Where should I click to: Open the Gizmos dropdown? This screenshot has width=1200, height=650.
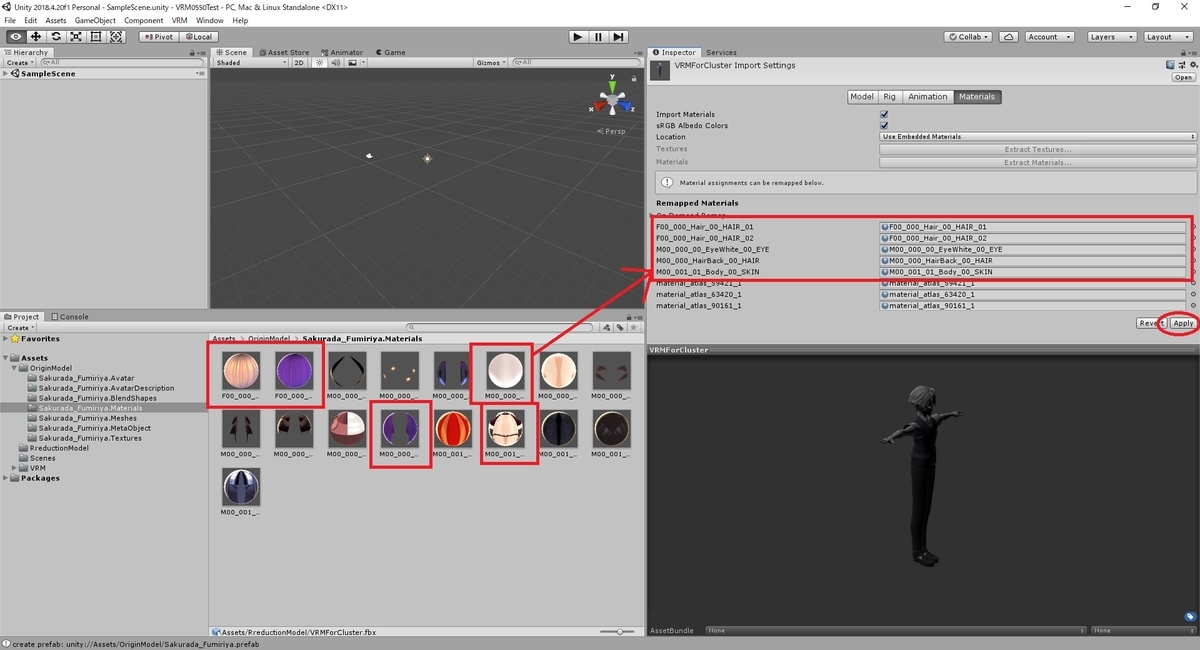(491, 63)
